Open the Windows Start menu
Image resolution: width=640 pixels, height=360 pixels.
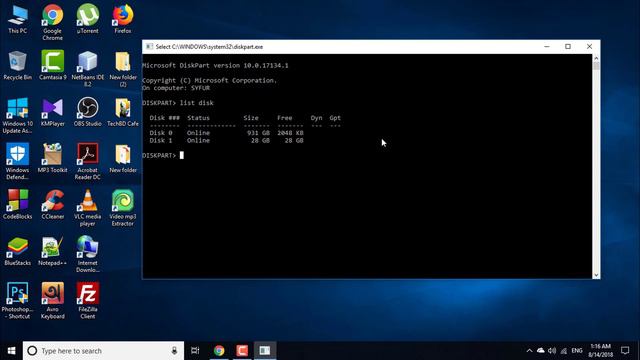[11, 351]
